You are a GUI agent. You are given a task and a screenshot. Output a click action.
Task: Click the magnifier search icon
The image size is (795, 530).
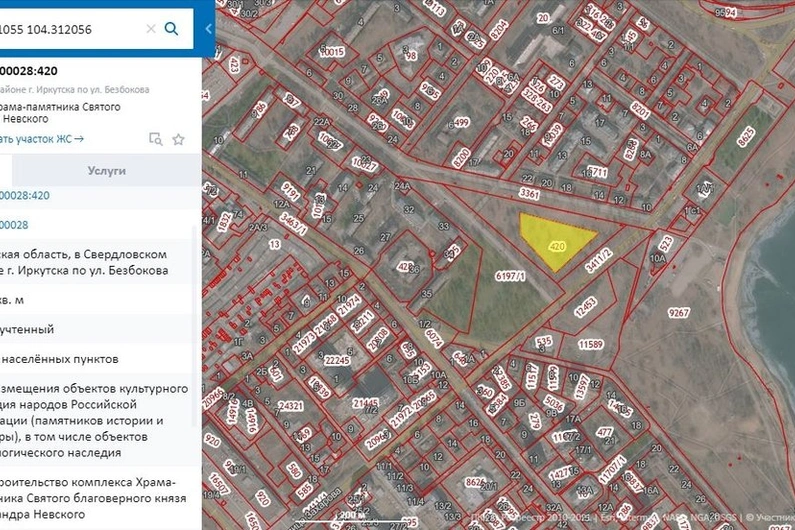(172, 29)
